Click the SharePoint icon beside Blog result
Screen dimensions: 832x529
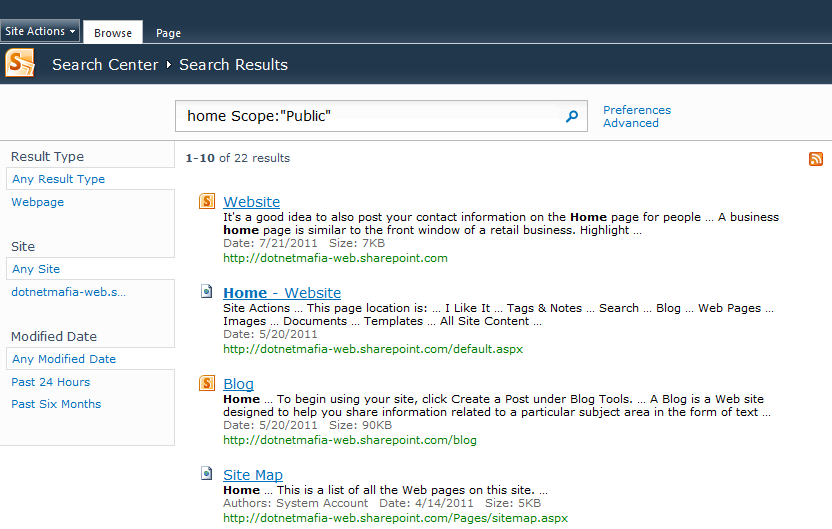(x=207, y=383)
